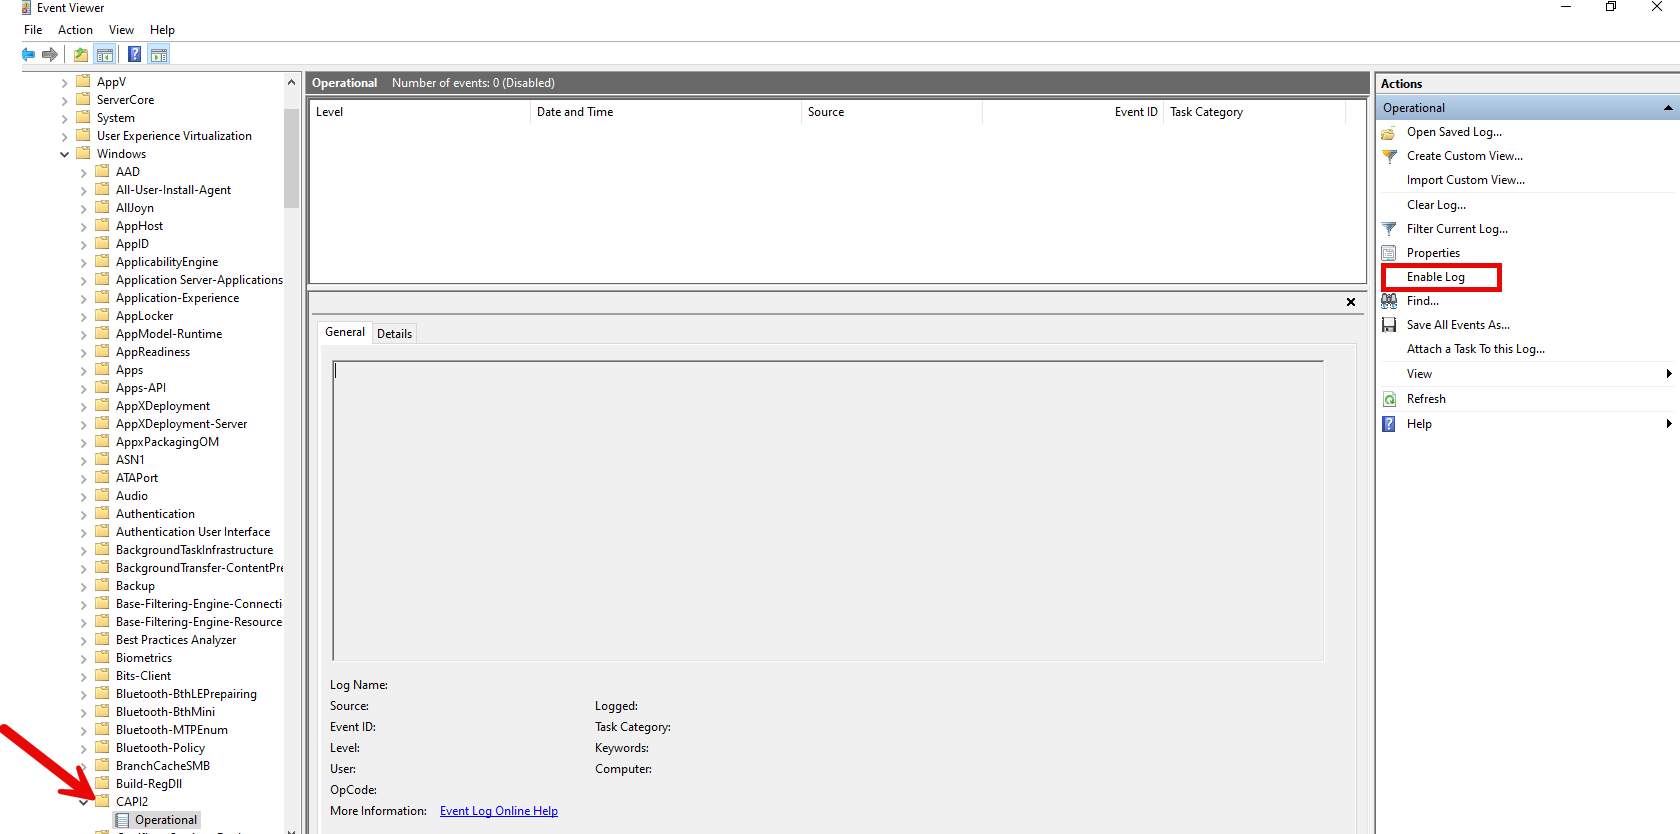The height and width of the screenshot is (834, 1680).
Task: Close the event preview pane
Action: point(1351,302)
